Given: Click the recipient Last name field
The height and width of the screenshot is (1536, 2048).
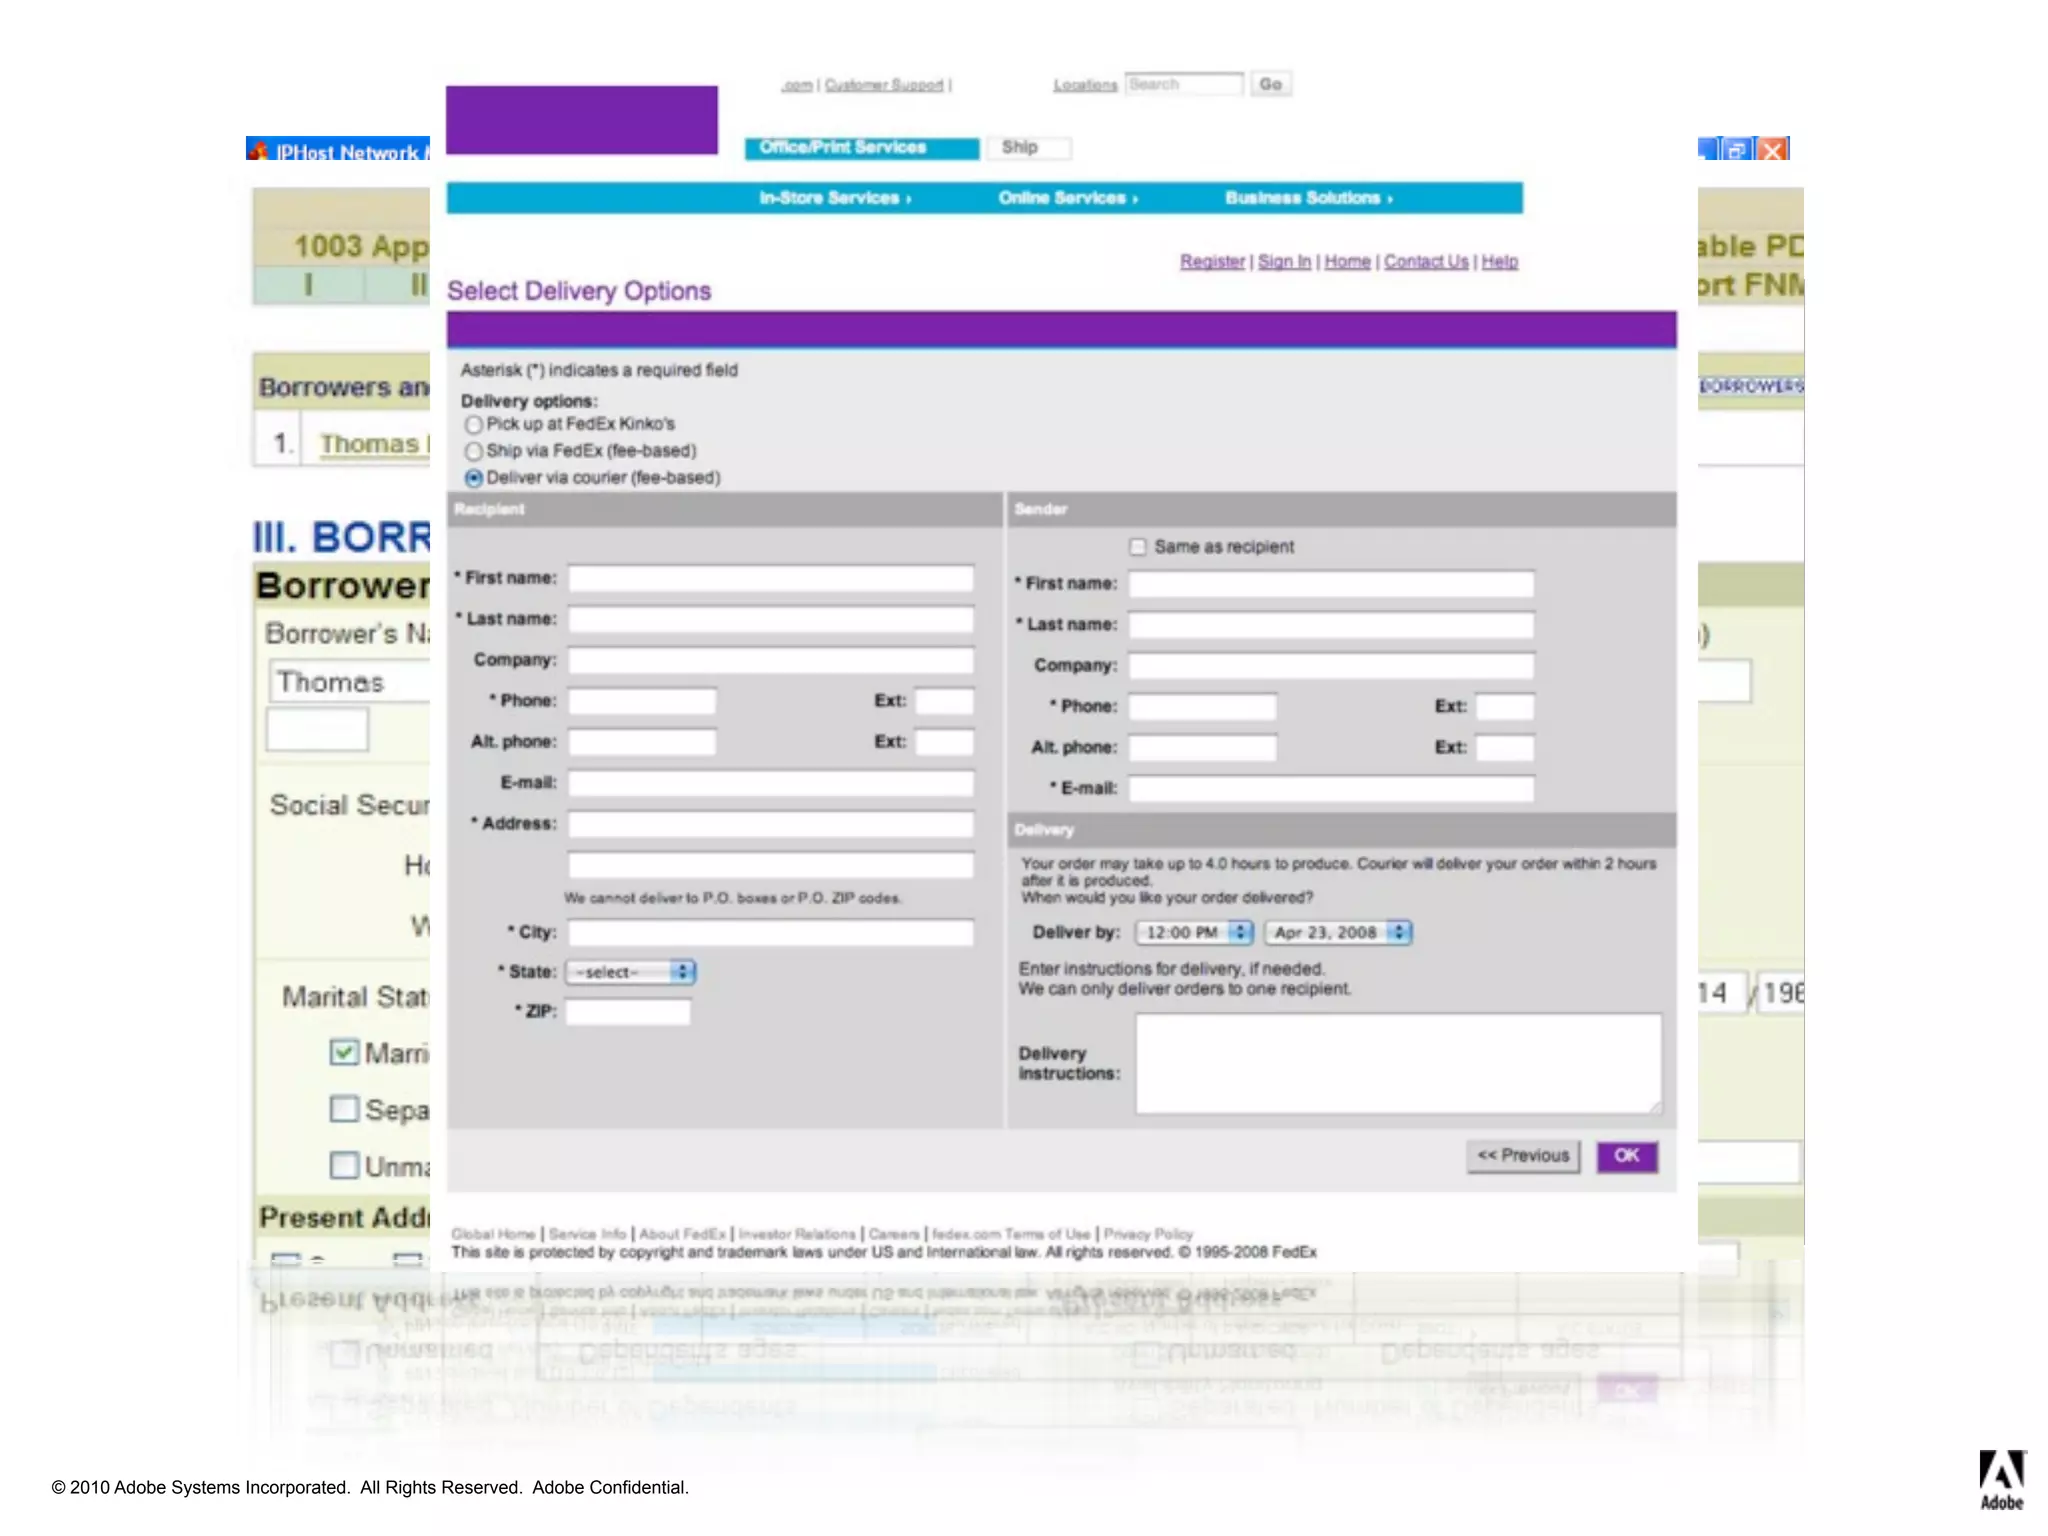Looking at the screenshot, I should tap(771, 620).
